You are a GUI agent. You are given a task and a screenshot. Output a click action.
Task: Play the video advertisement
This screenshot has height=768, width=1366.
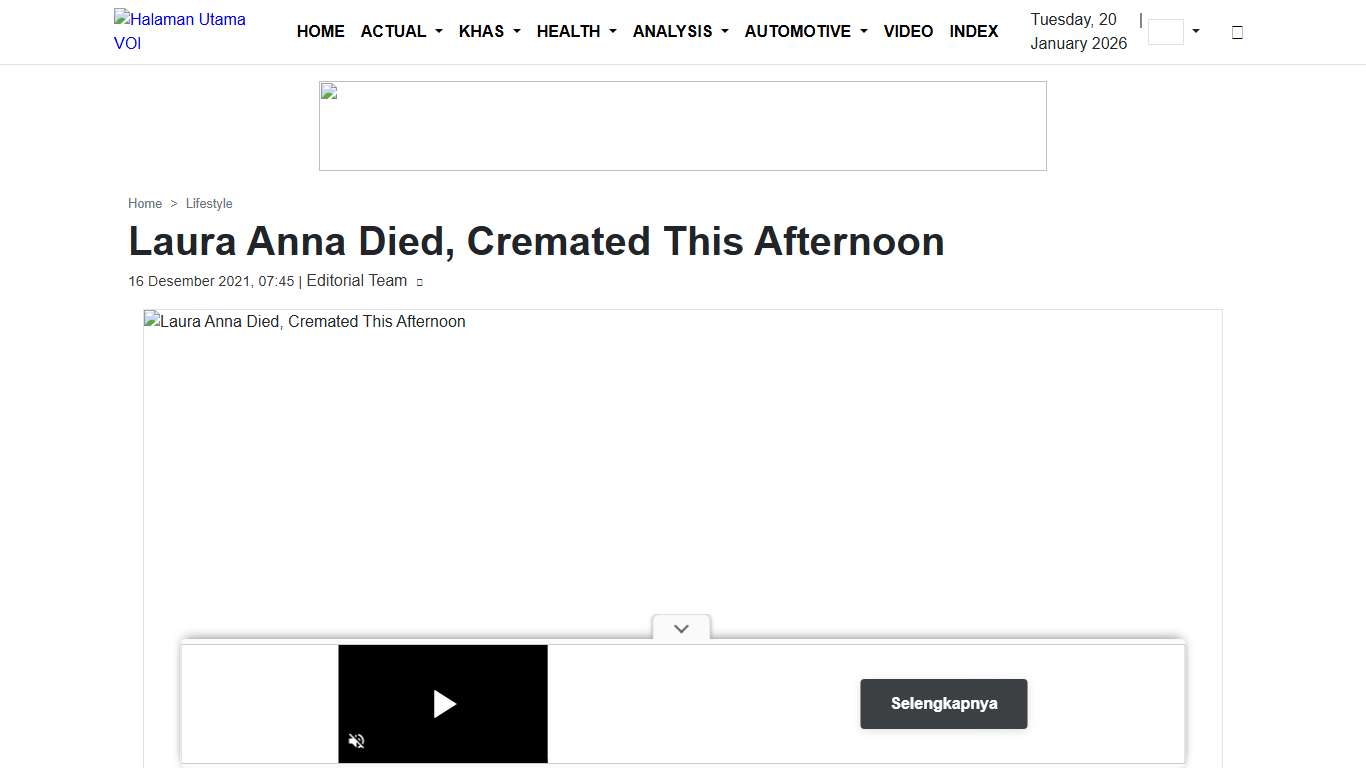click(x=444, y=704)
